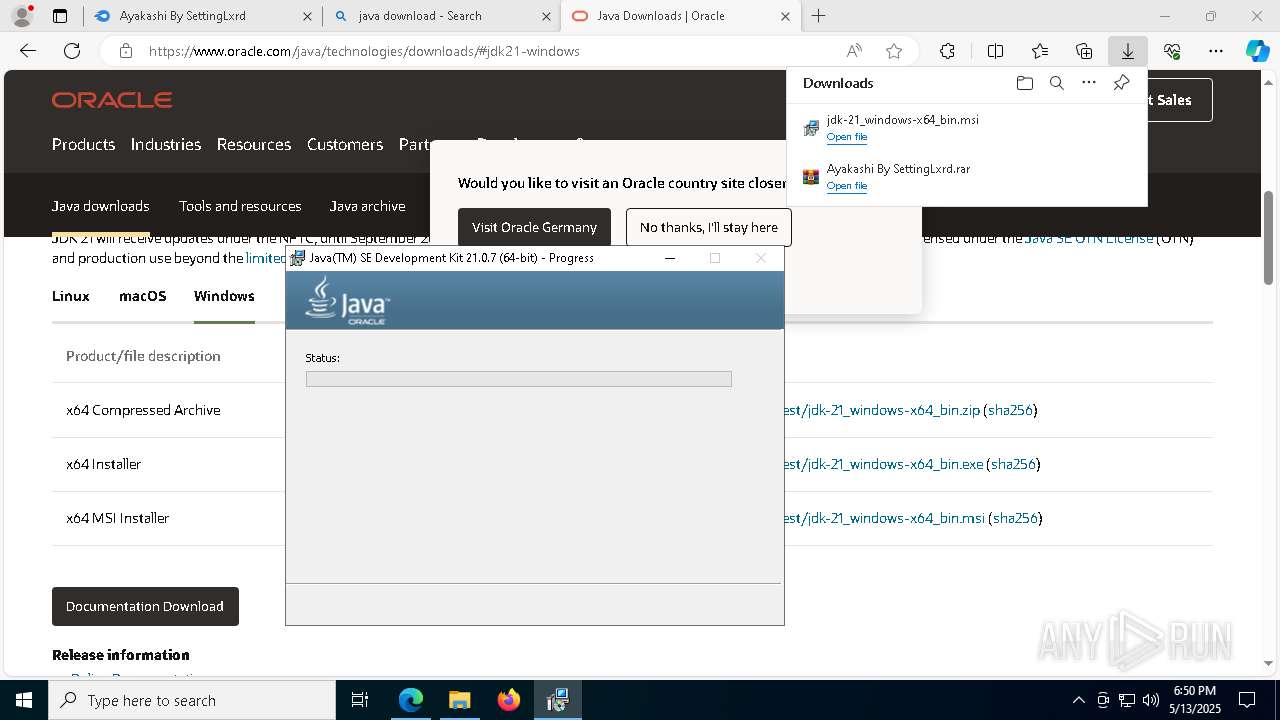Image resolution: width=1280 pixels, height=720 pixels.
Task: Download jdk-21_windows-x64_bin.msi link
Action: (x=885, y=518)
